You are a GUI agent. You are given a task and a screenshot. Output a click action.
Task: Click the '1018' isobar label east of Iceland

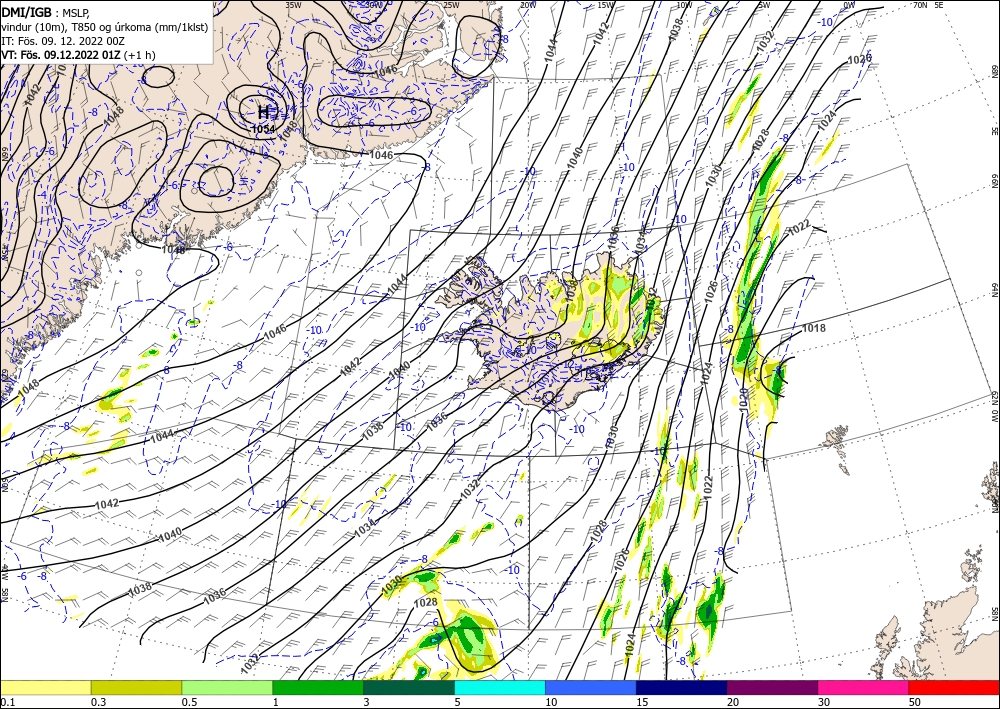(814, 328)
